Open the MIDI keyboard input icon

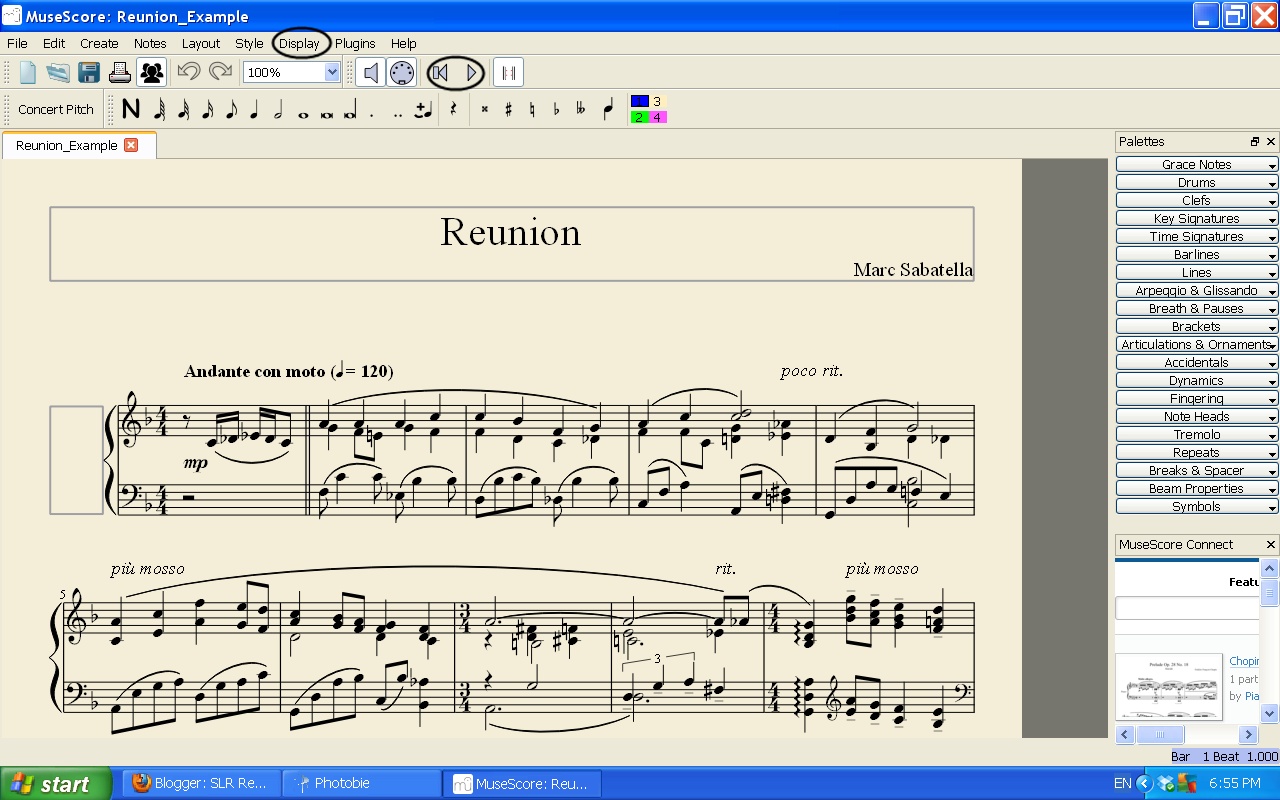(399, 72)
